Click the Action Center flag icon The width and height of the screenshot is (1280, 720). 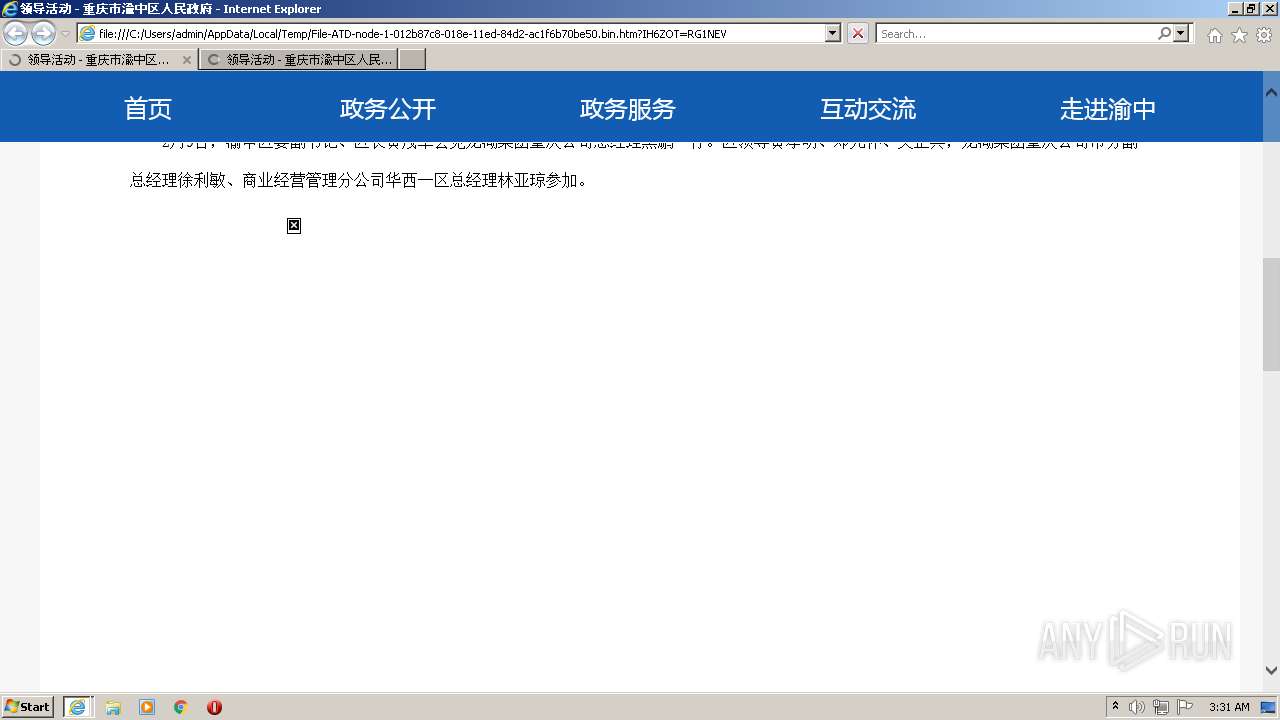(x=1185, y=707)
